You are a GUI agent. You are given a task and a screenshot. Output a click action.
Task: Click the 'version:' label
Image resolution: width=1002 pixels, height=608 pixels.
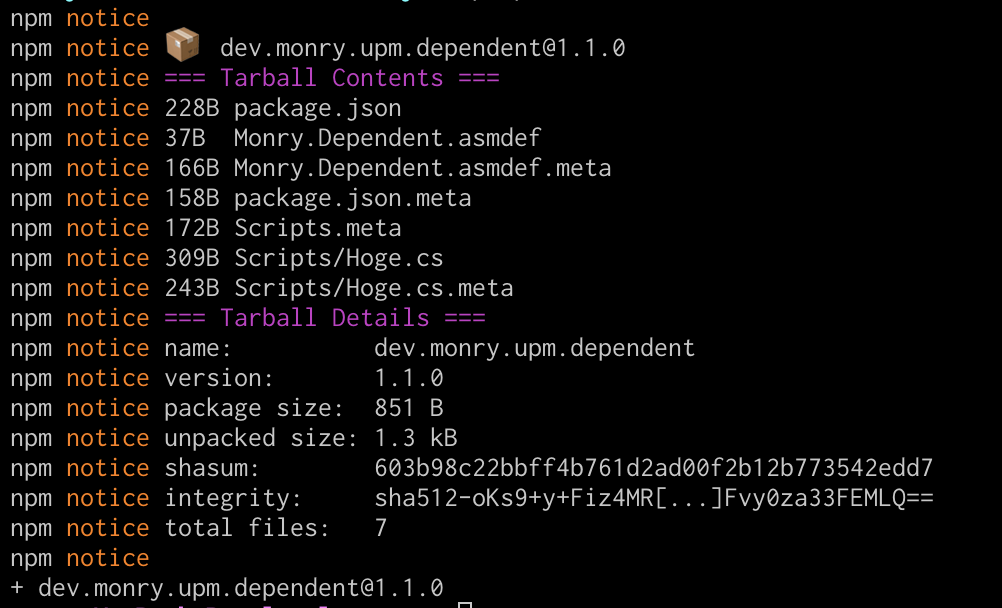coord(219,378)
